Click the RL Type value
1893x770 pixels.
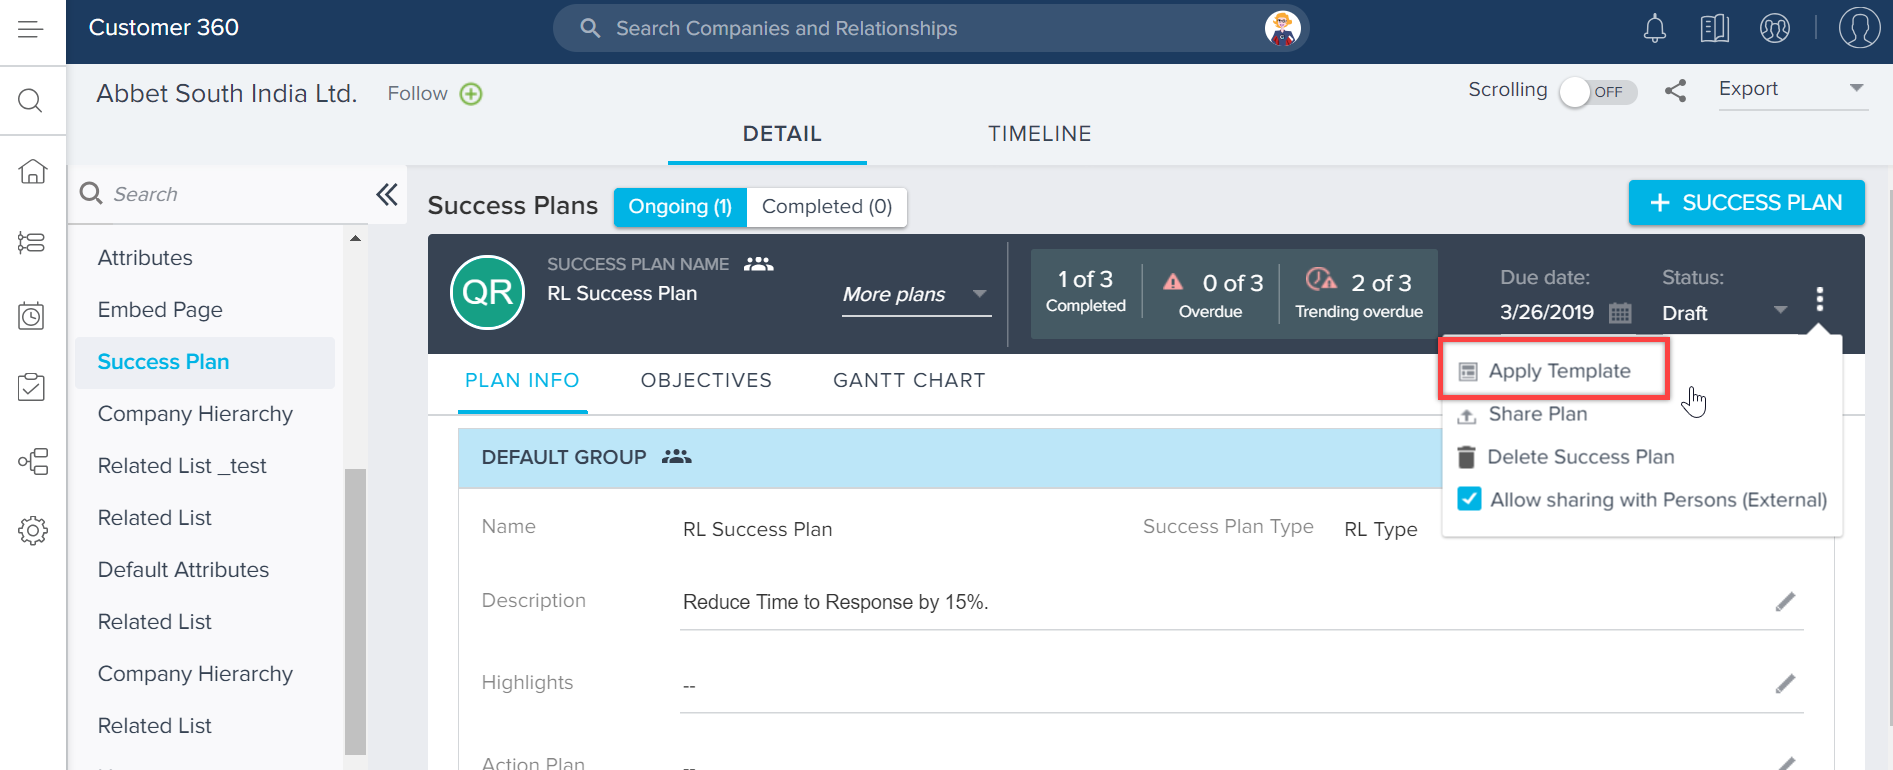pos(1380,529)
